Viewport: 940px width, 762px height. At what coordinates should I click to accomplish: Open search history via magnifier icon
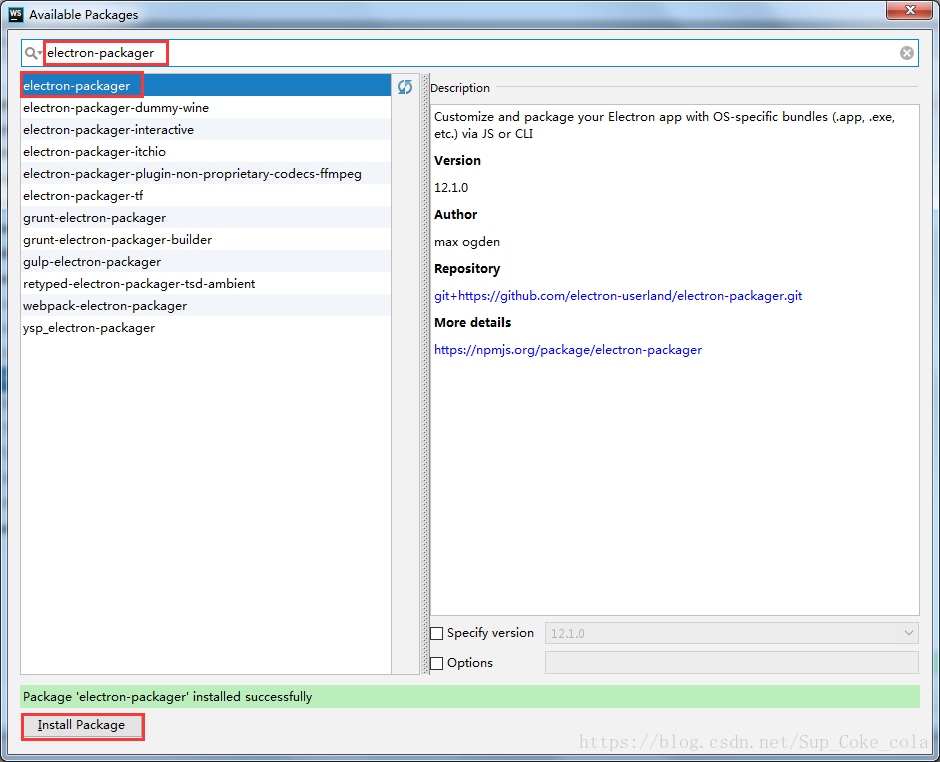(32, 53)
